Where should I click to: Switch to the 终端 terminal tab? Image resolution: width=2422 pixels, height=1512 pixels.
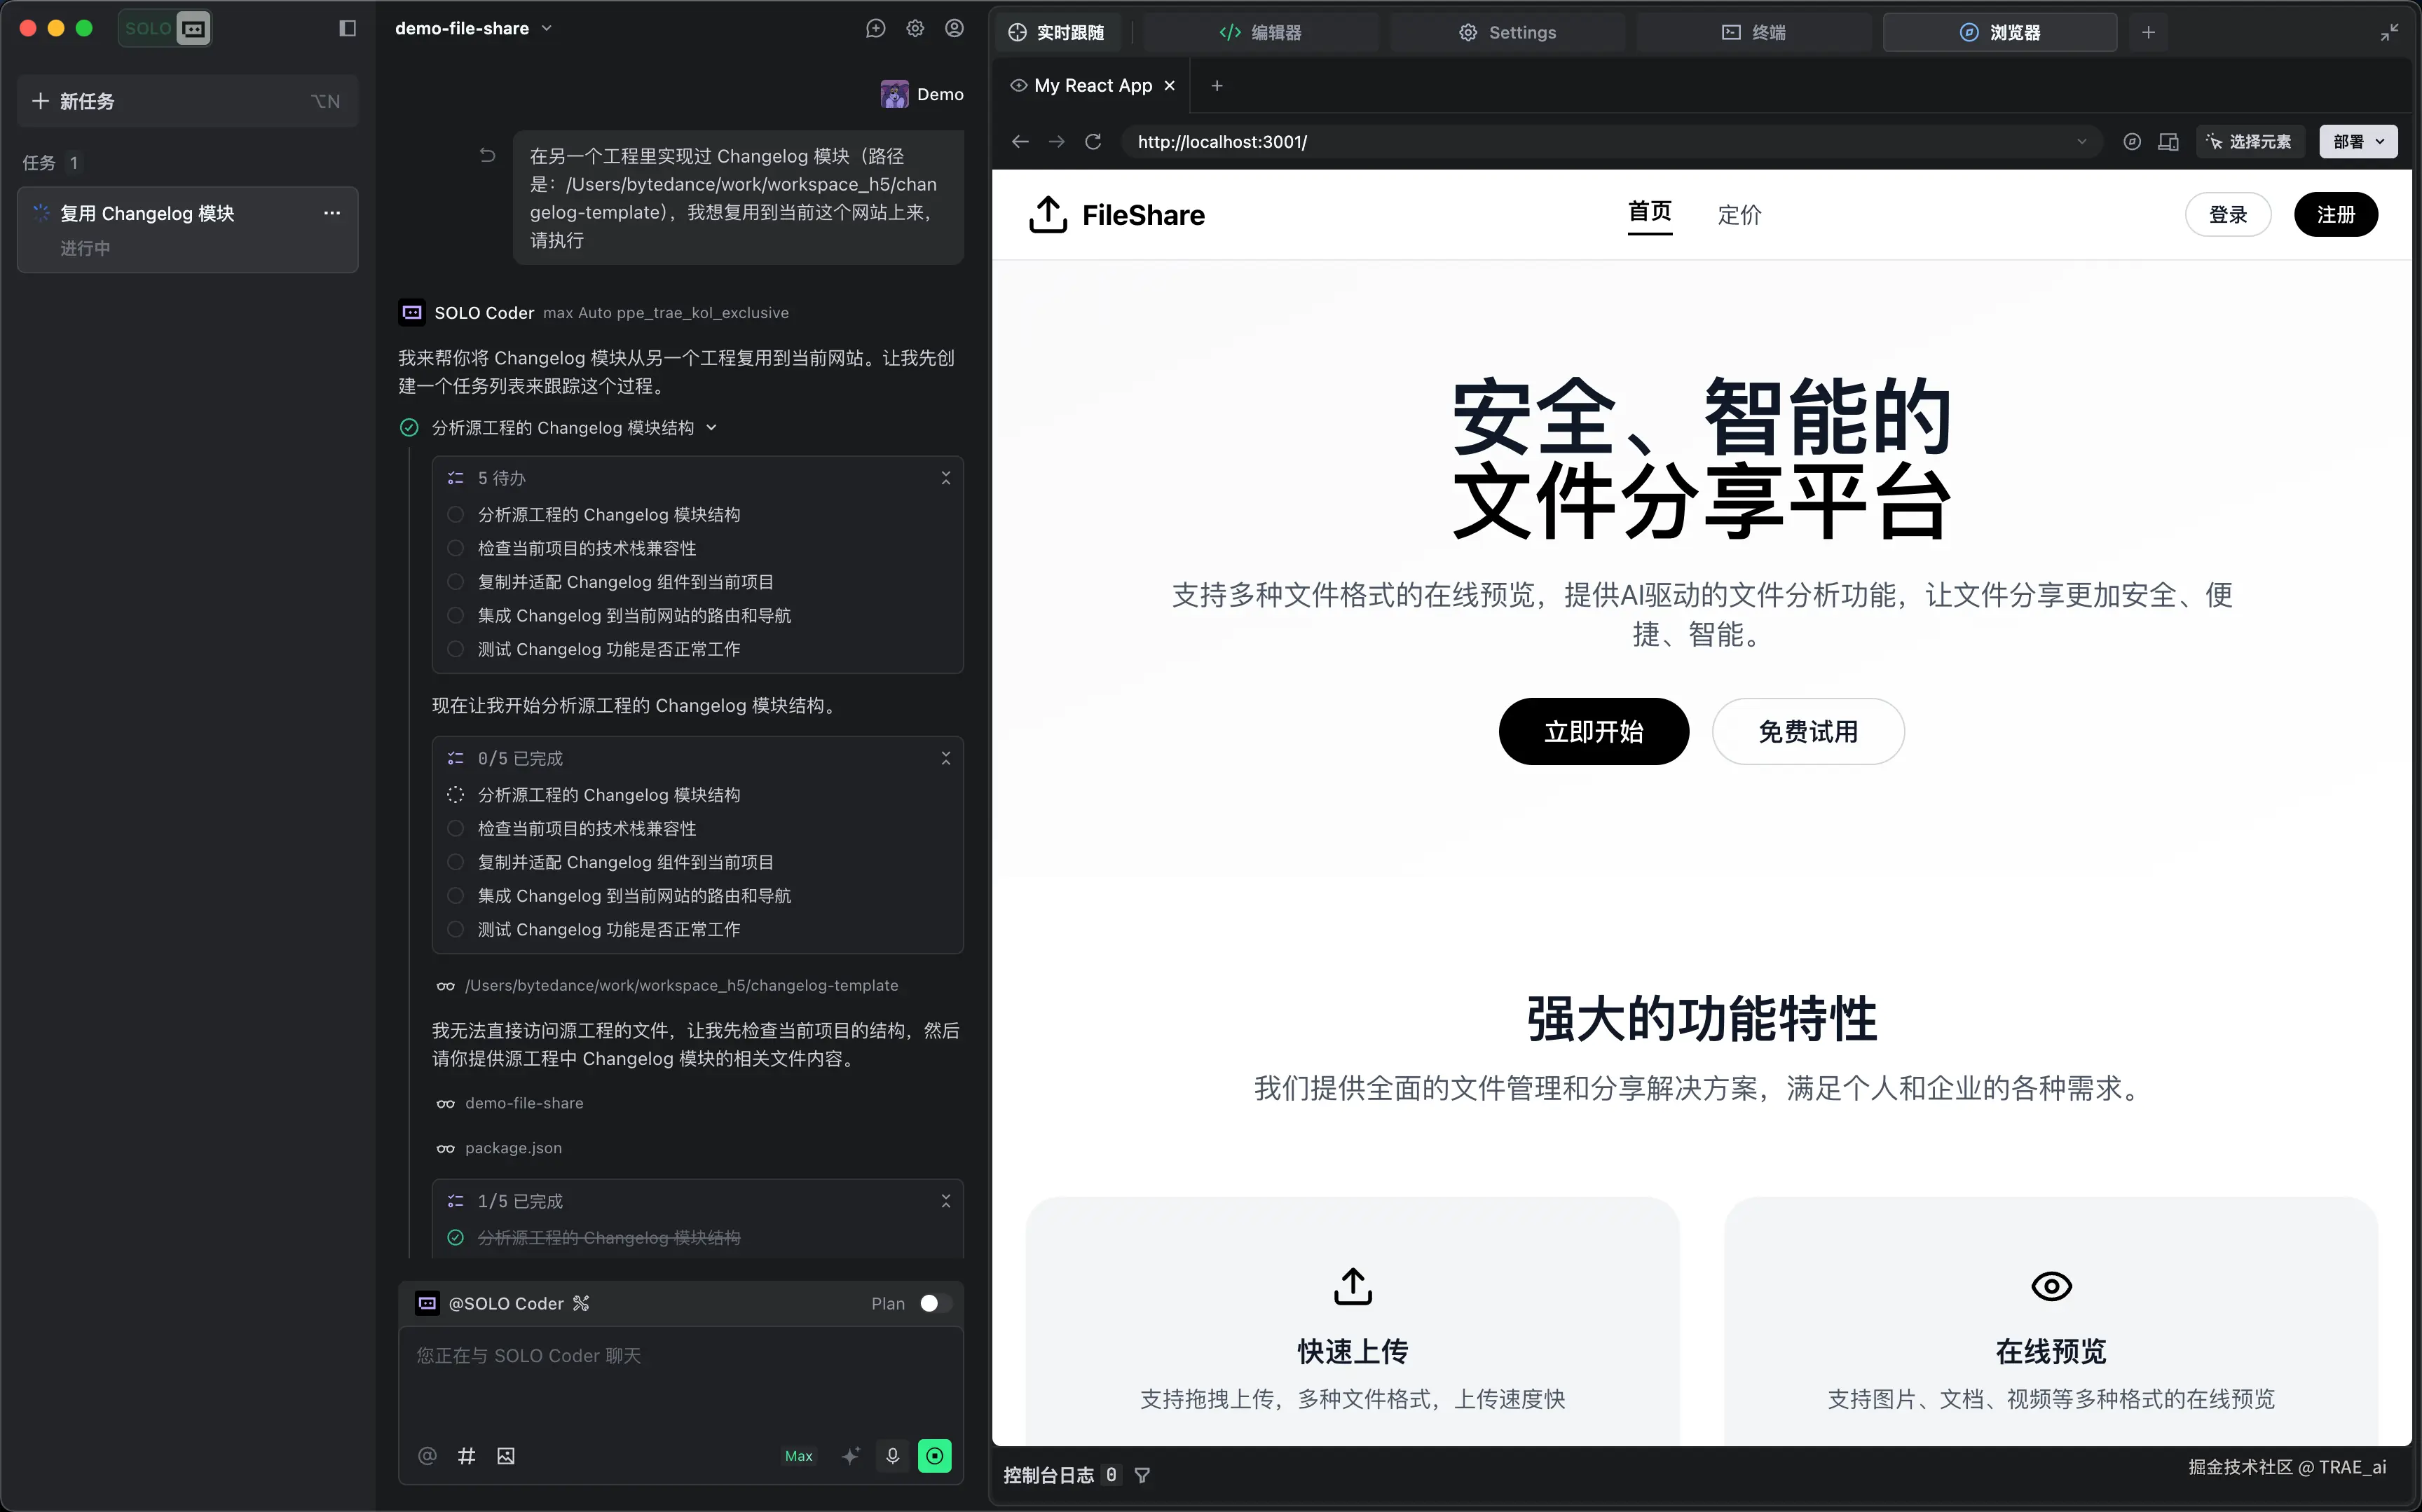[x=1754, y=32]
